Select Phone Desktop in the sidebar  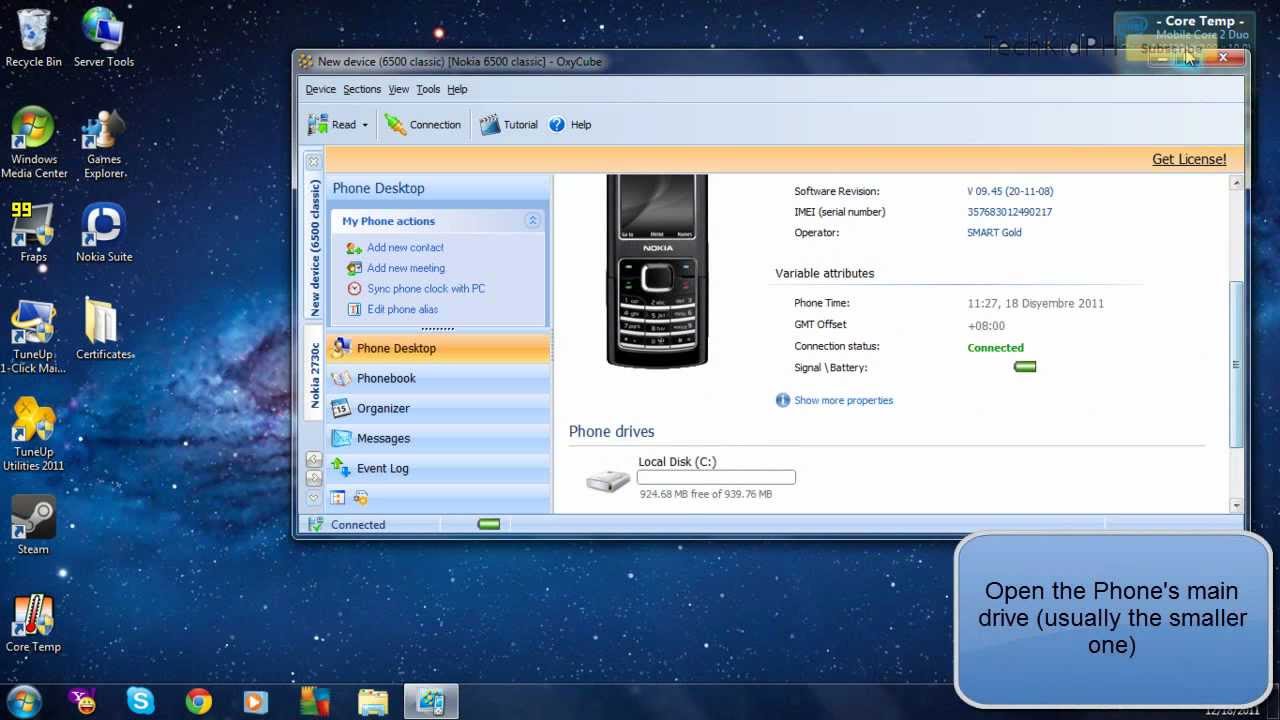point(438,348)
